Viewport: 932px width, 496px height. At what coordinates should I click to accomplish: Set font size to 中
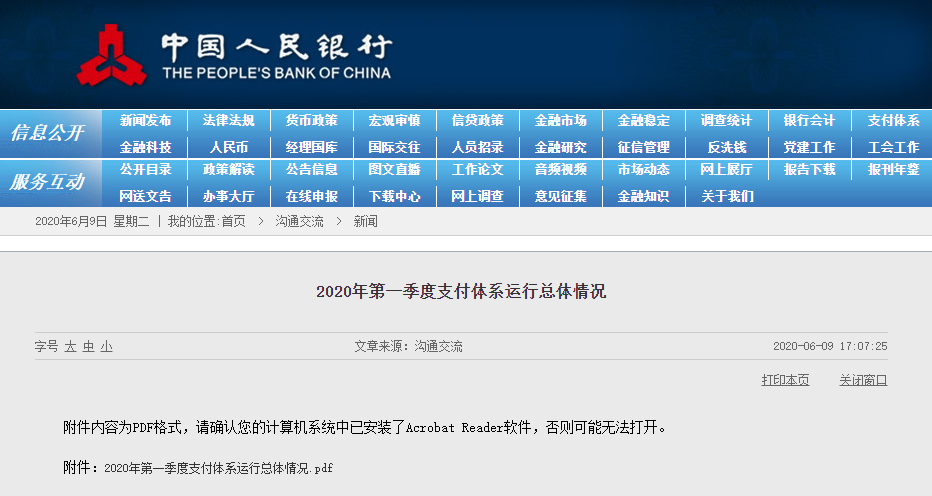click(x=89, y=346)
